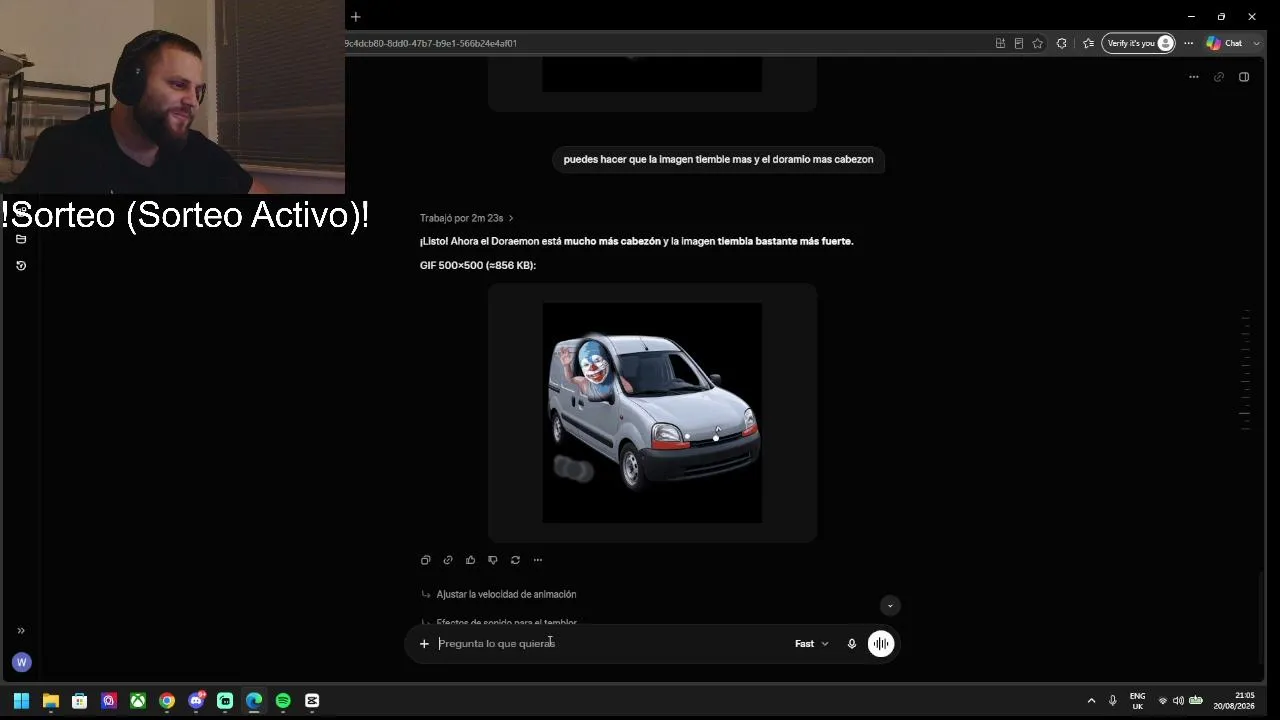Open the taskbar clock and date
This screenshot has height=720, width=1280.
(1234, 701)
